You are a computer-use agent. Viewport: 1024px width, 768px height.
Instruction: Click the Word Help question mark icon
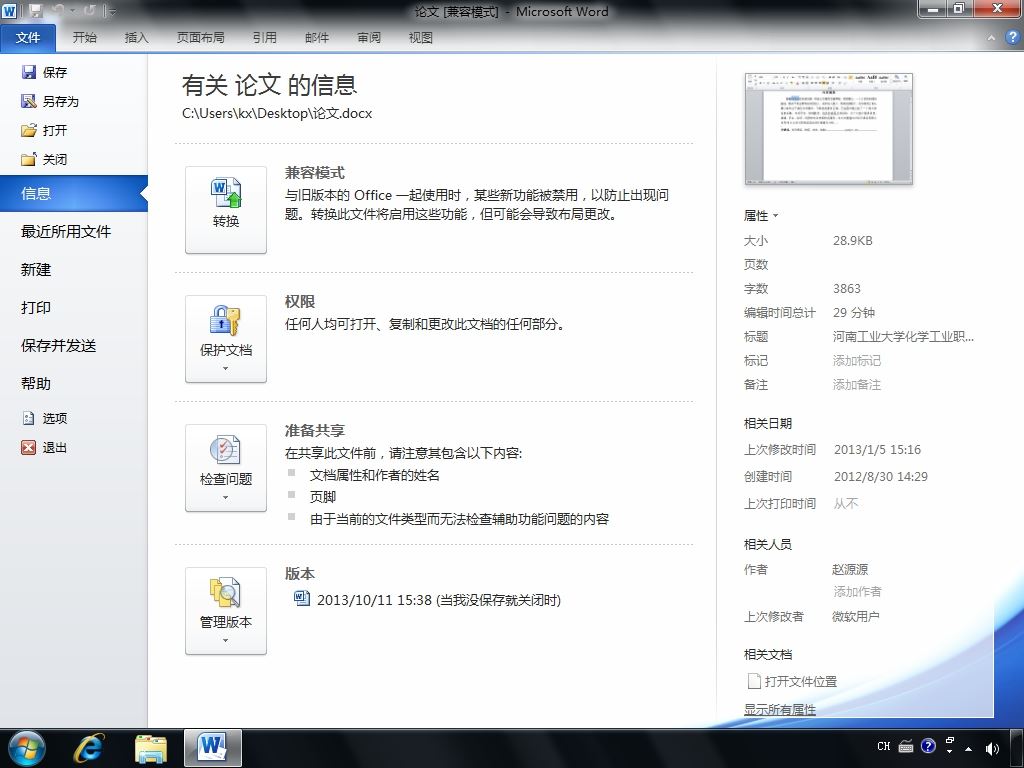coord(1013,37)
